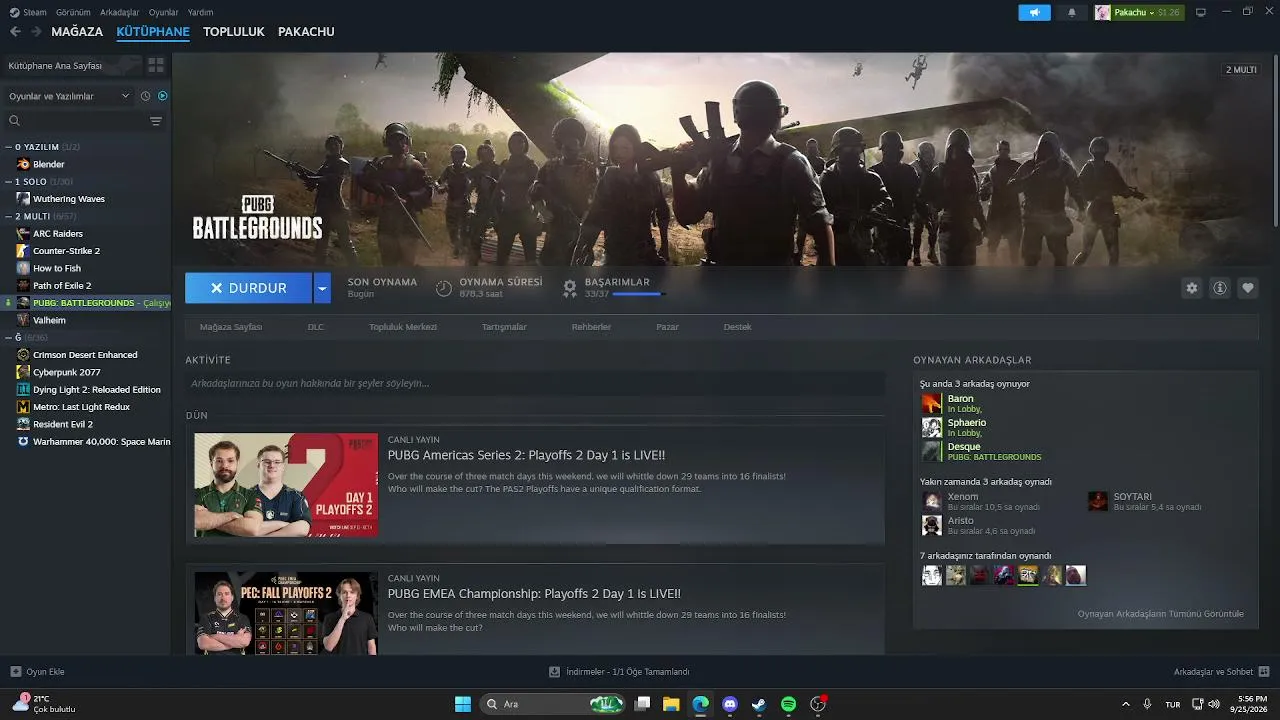1280x720 pixels.
Task: Open the Mağaza Sayfası link
Action: pos(231,327)
